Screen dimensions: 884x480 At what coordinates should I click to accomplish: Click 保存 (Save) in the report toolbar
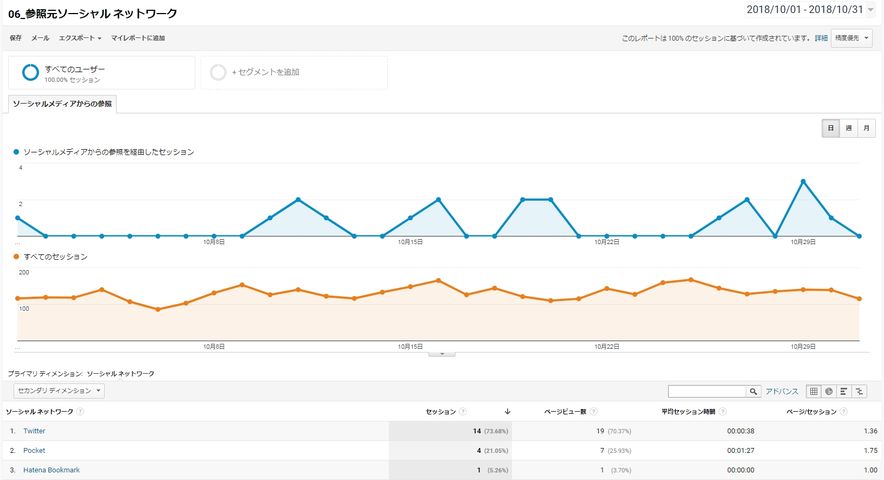click(15, 38)
